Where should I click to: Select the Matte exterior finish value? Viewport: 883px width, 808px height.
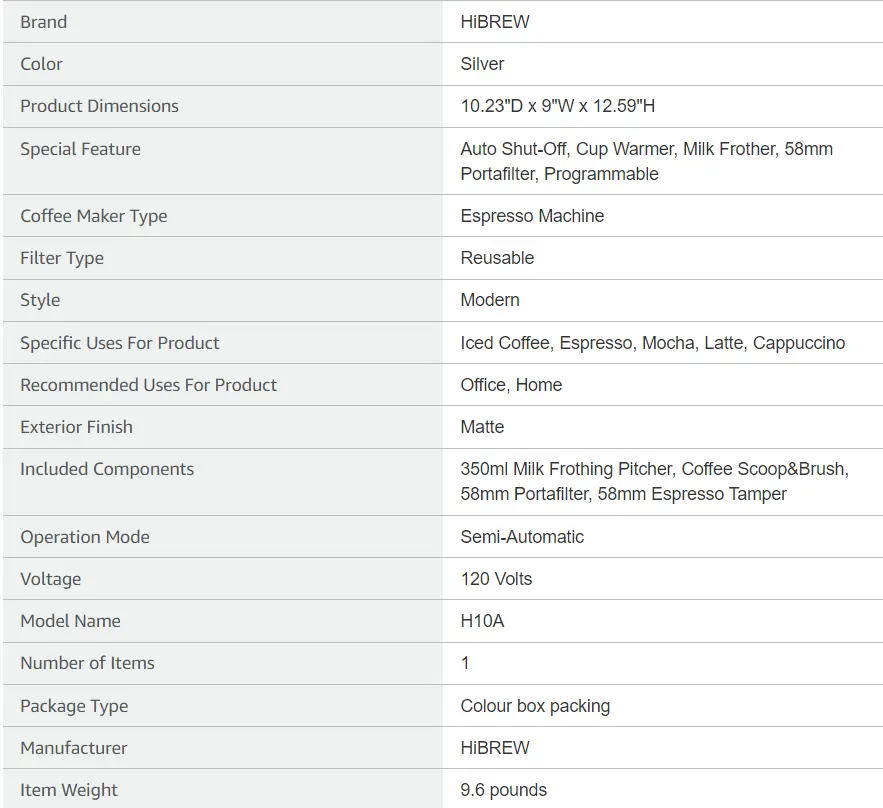(482, 427)
